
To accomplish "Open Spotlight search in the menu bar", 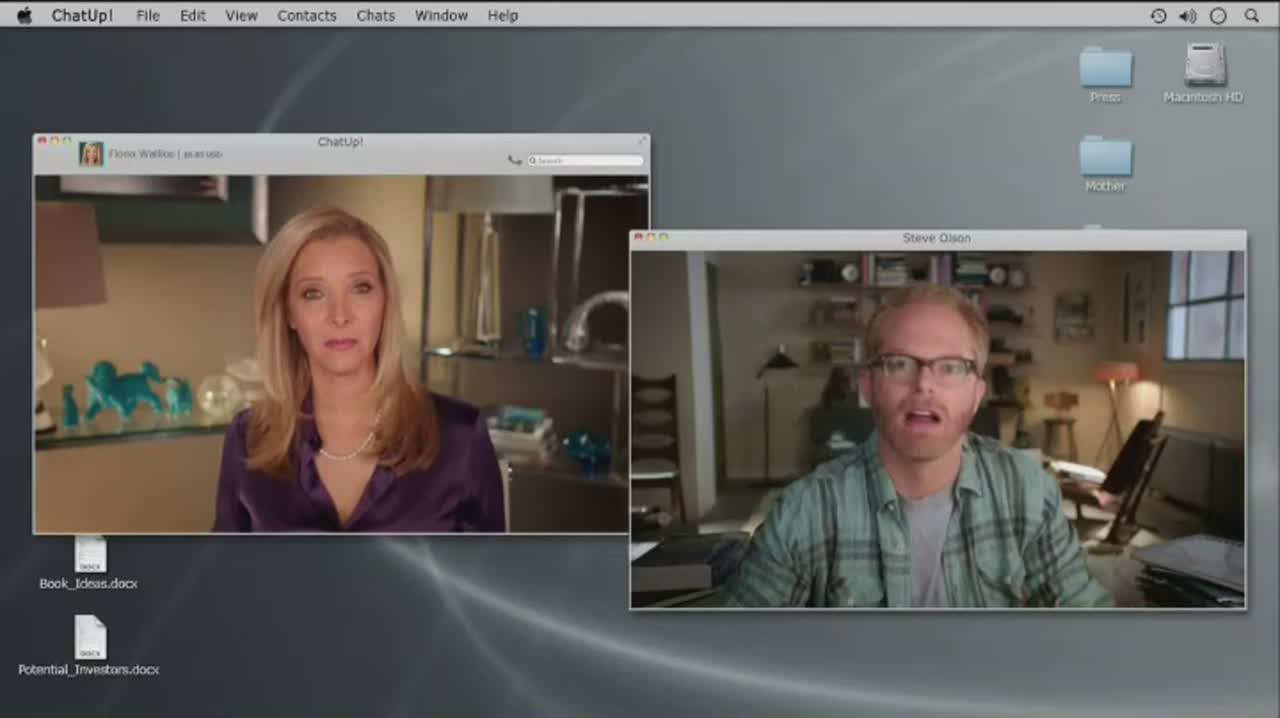I will [x=1251, y=16].
